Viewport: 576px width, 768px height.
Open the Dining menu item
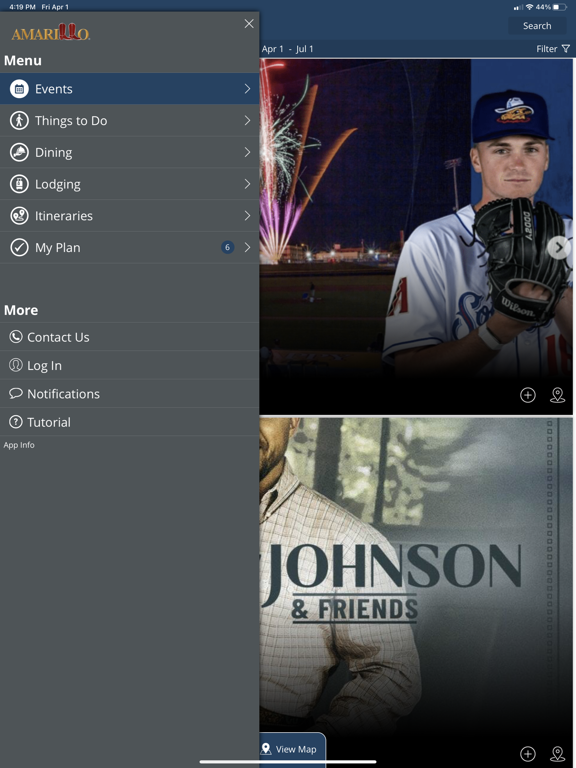click(129, 152)
